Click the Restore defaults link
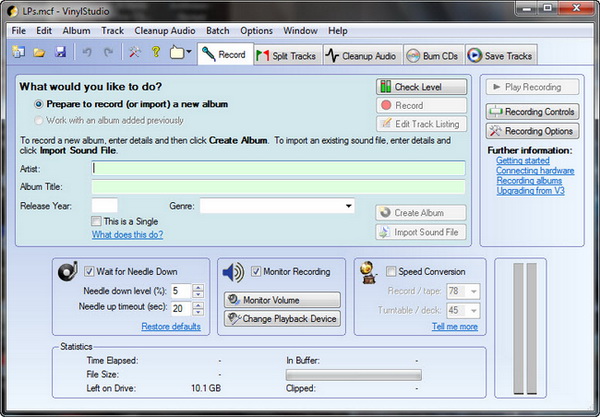The height and width of the screenshot is (417, 600). click(x=170, y=327)
